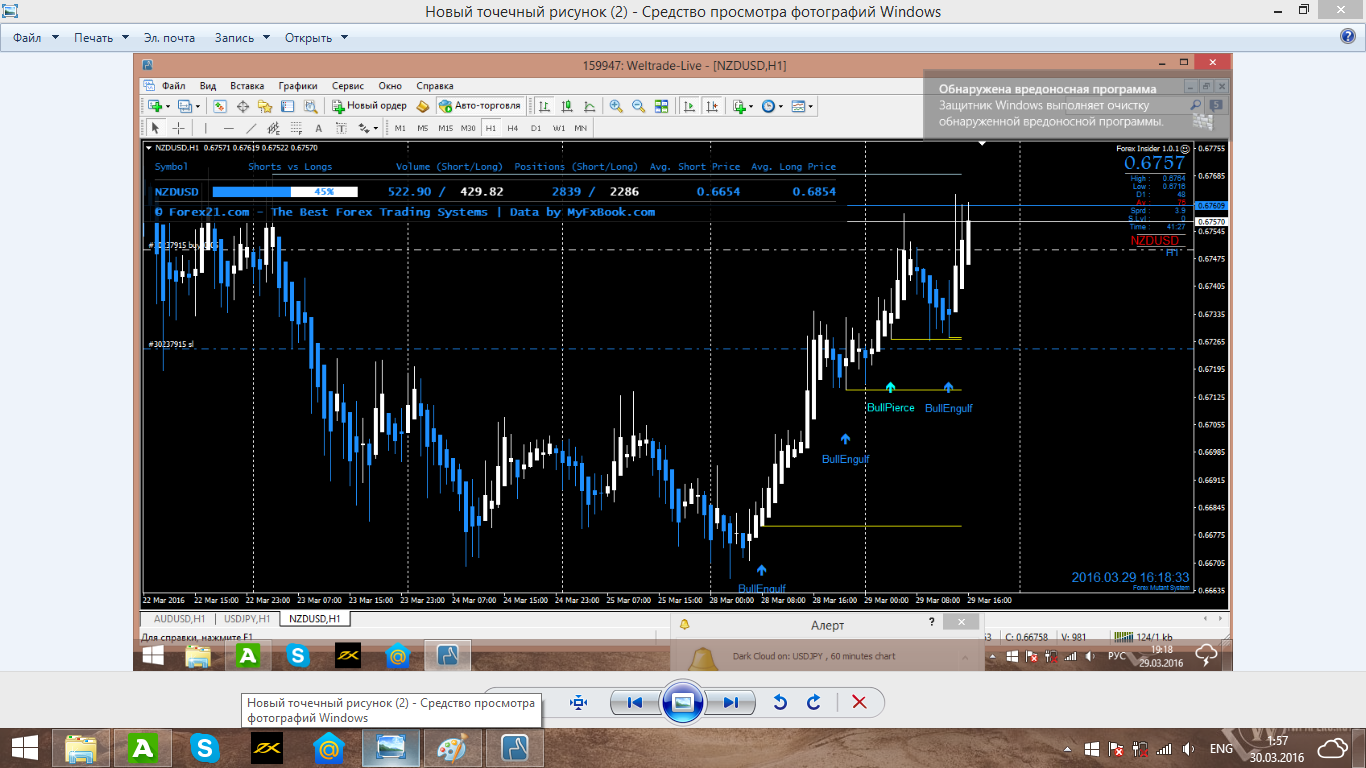Click the zoom out magnifier icon
Viewport: 1366px width, 768px height.
pos(638,106)
